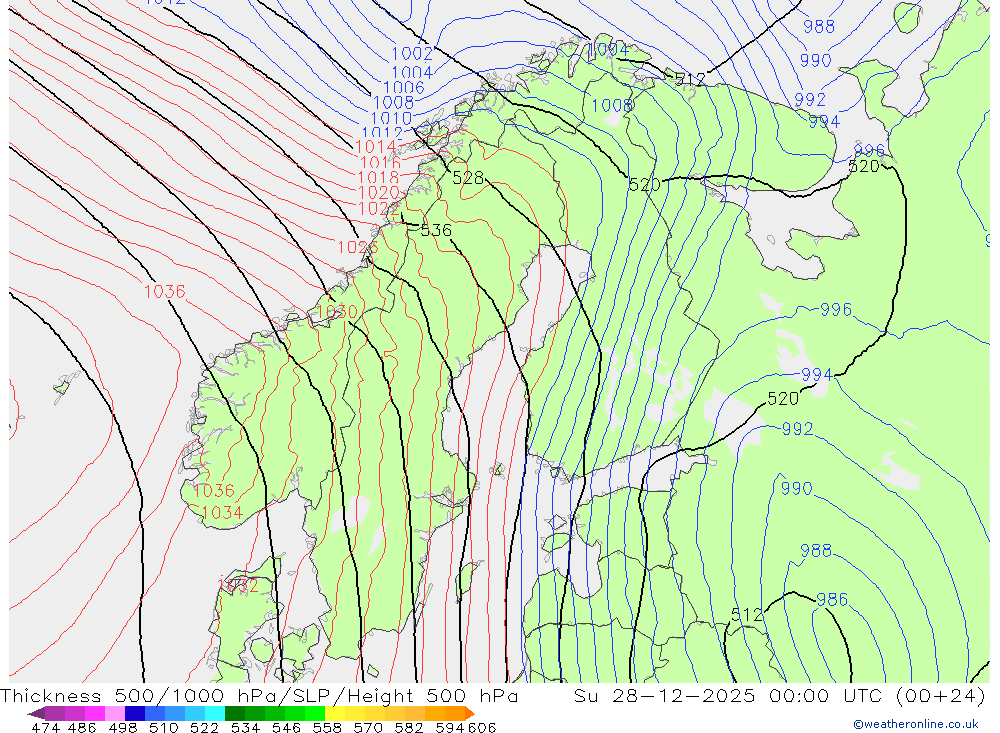Select the red 1030 pressure label
The height and width of the screenshot is (733, 1000).
337,311
